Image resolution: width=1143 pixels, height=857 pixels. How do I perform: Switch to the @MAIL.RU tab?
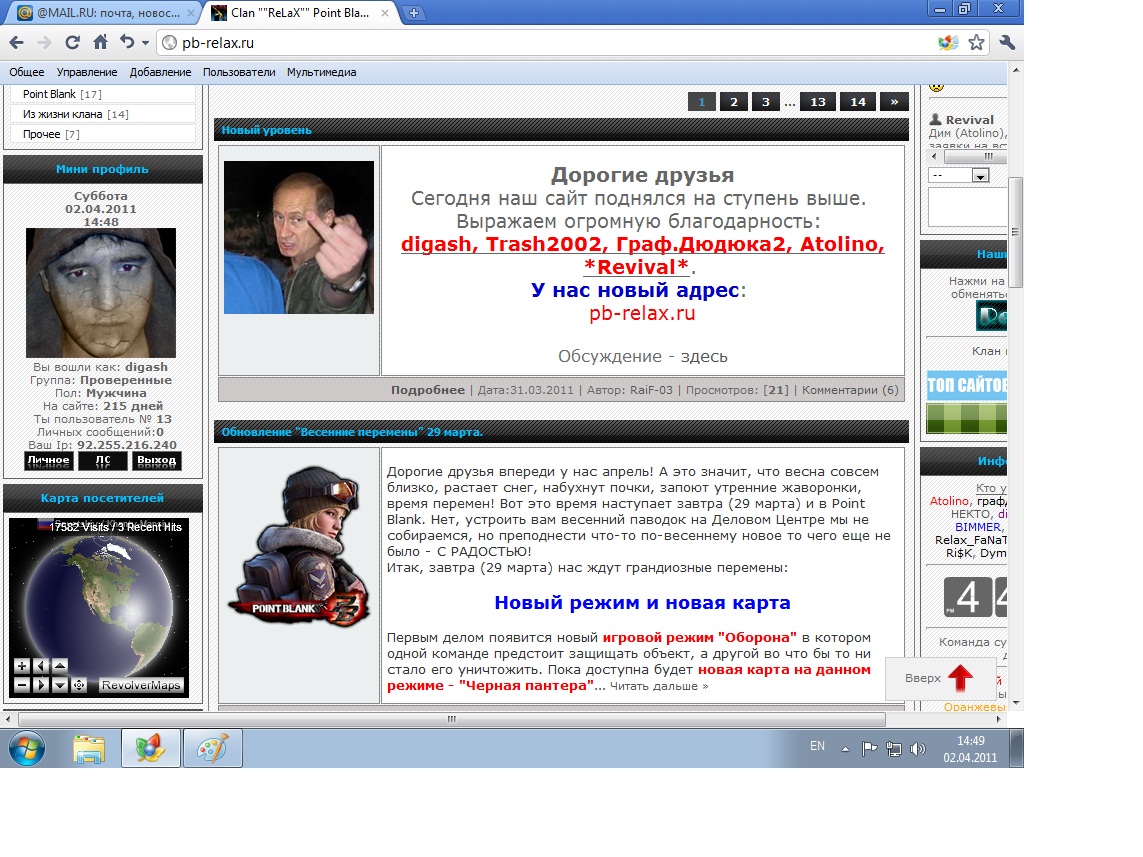point(105,13)
